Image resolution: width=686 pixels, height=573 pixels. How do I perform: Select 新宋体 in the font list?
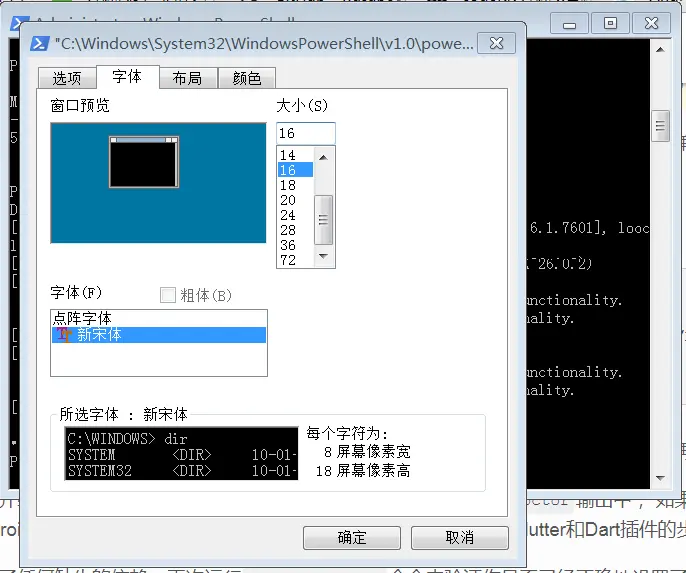(159, 335)
